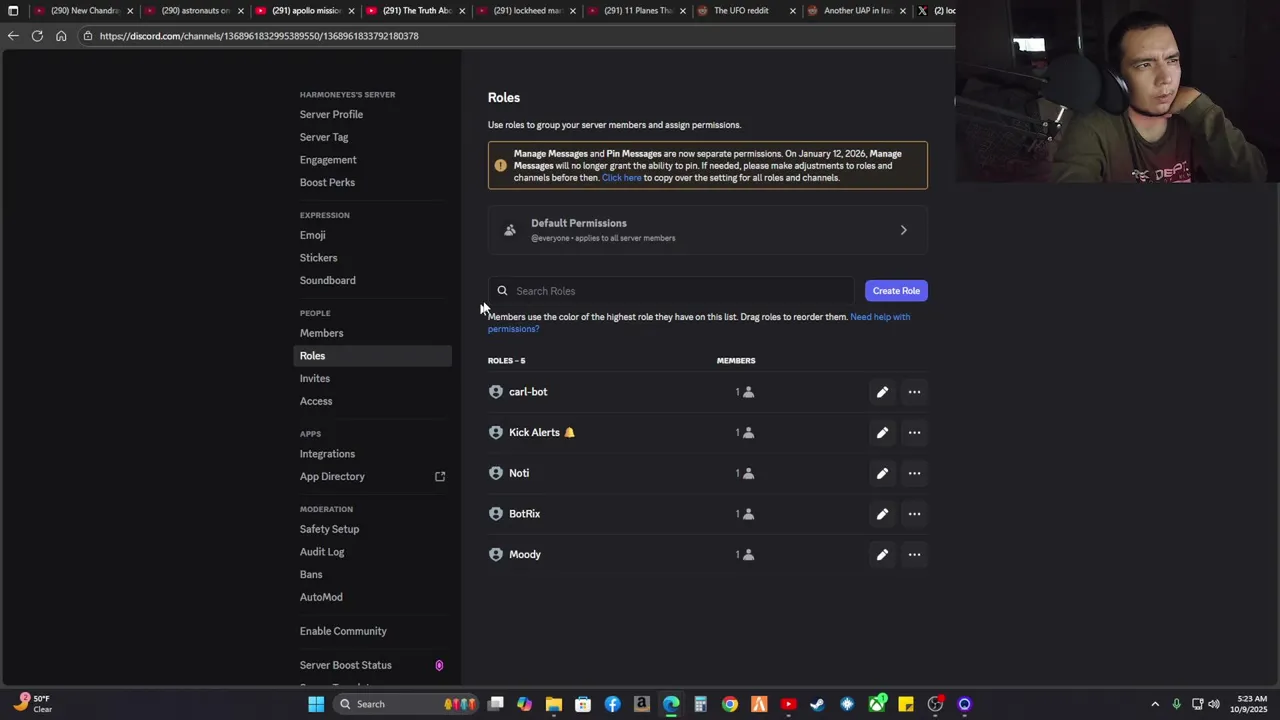
Task: Open more options for BotRix role
Action: coord(914,514)
